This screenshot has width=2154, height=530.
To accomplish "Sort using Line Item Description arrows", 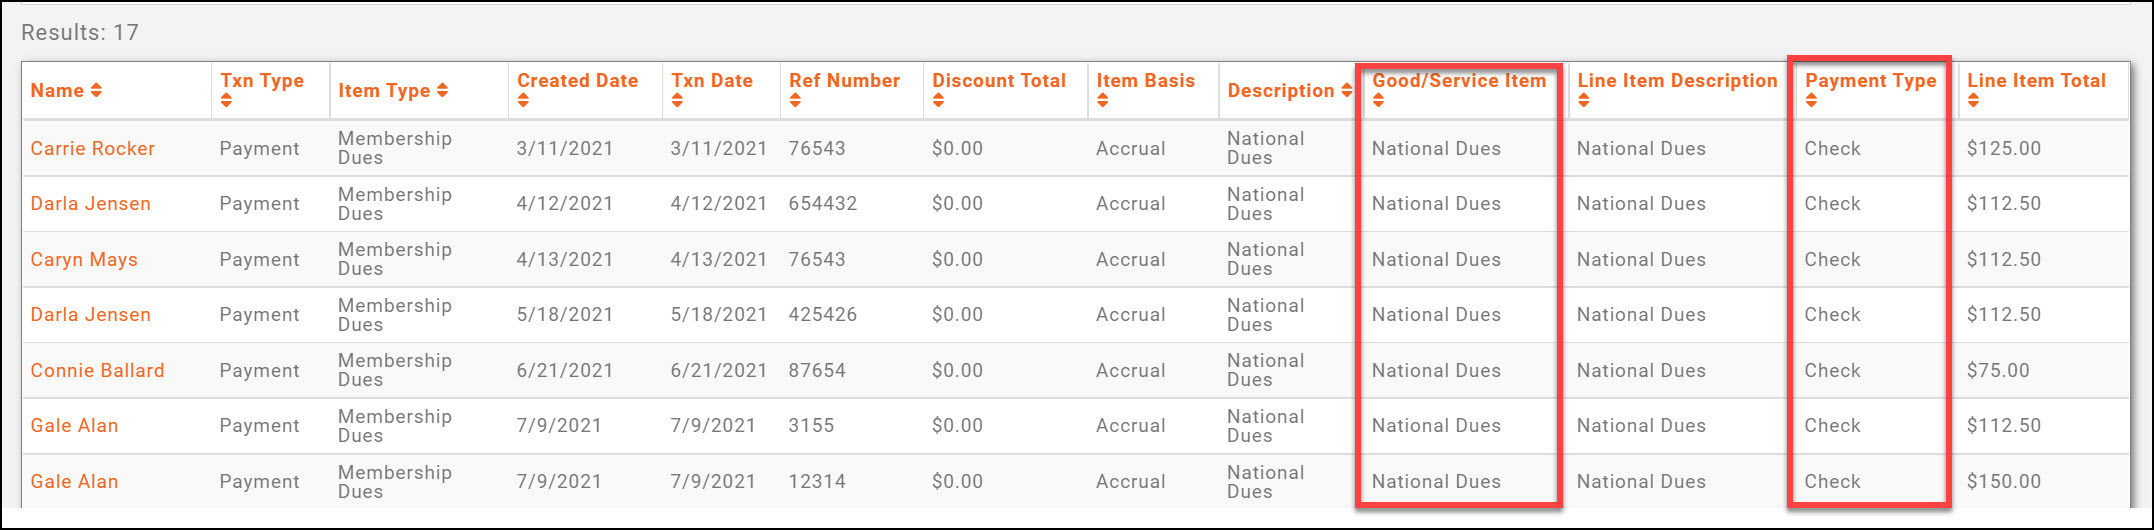I will [x=1583, y=101].
